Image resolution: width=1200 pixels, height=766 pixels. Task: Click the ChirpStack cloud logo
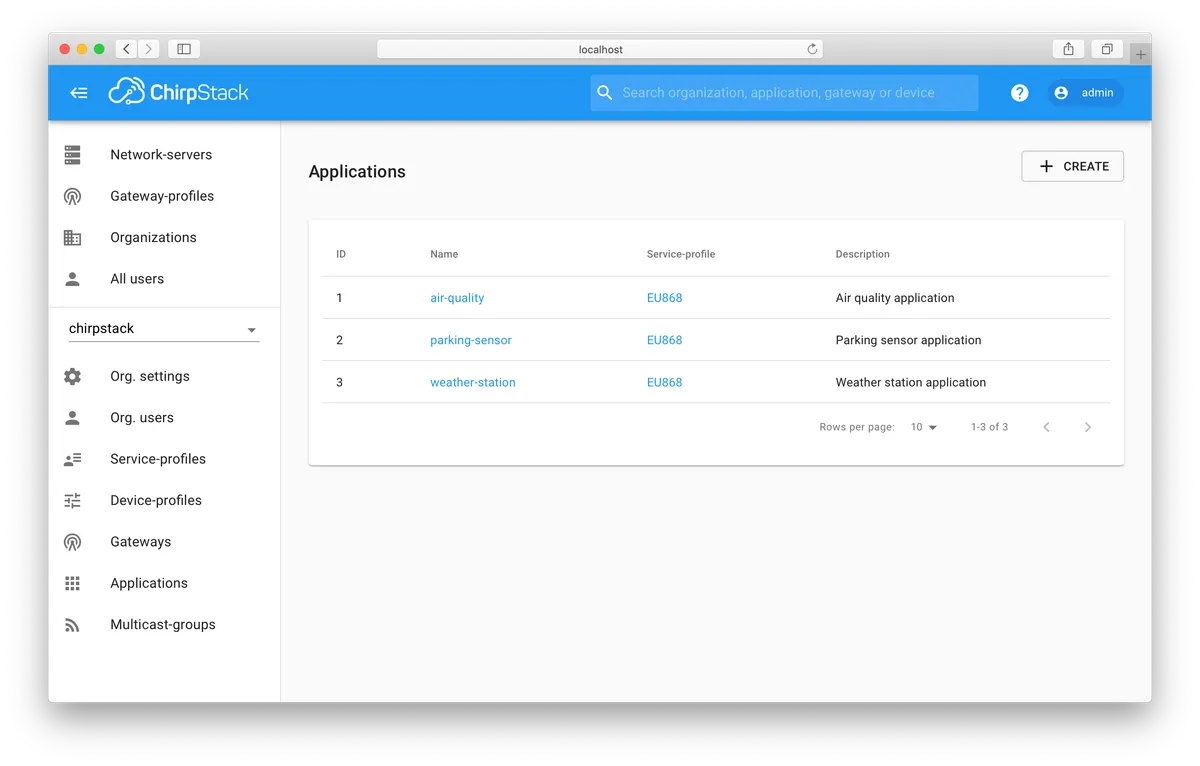[x=126, y=91]
